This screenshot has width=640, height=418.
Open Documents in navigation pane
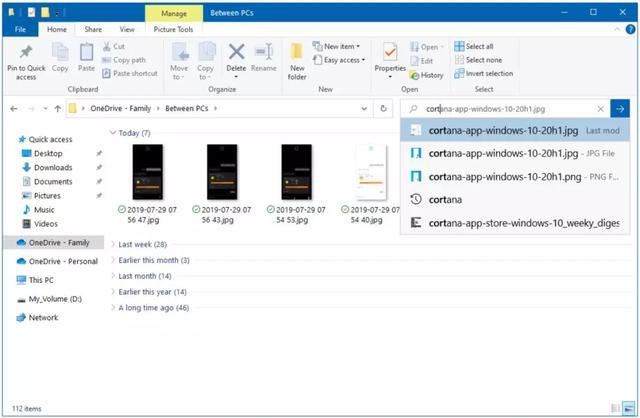47,182
